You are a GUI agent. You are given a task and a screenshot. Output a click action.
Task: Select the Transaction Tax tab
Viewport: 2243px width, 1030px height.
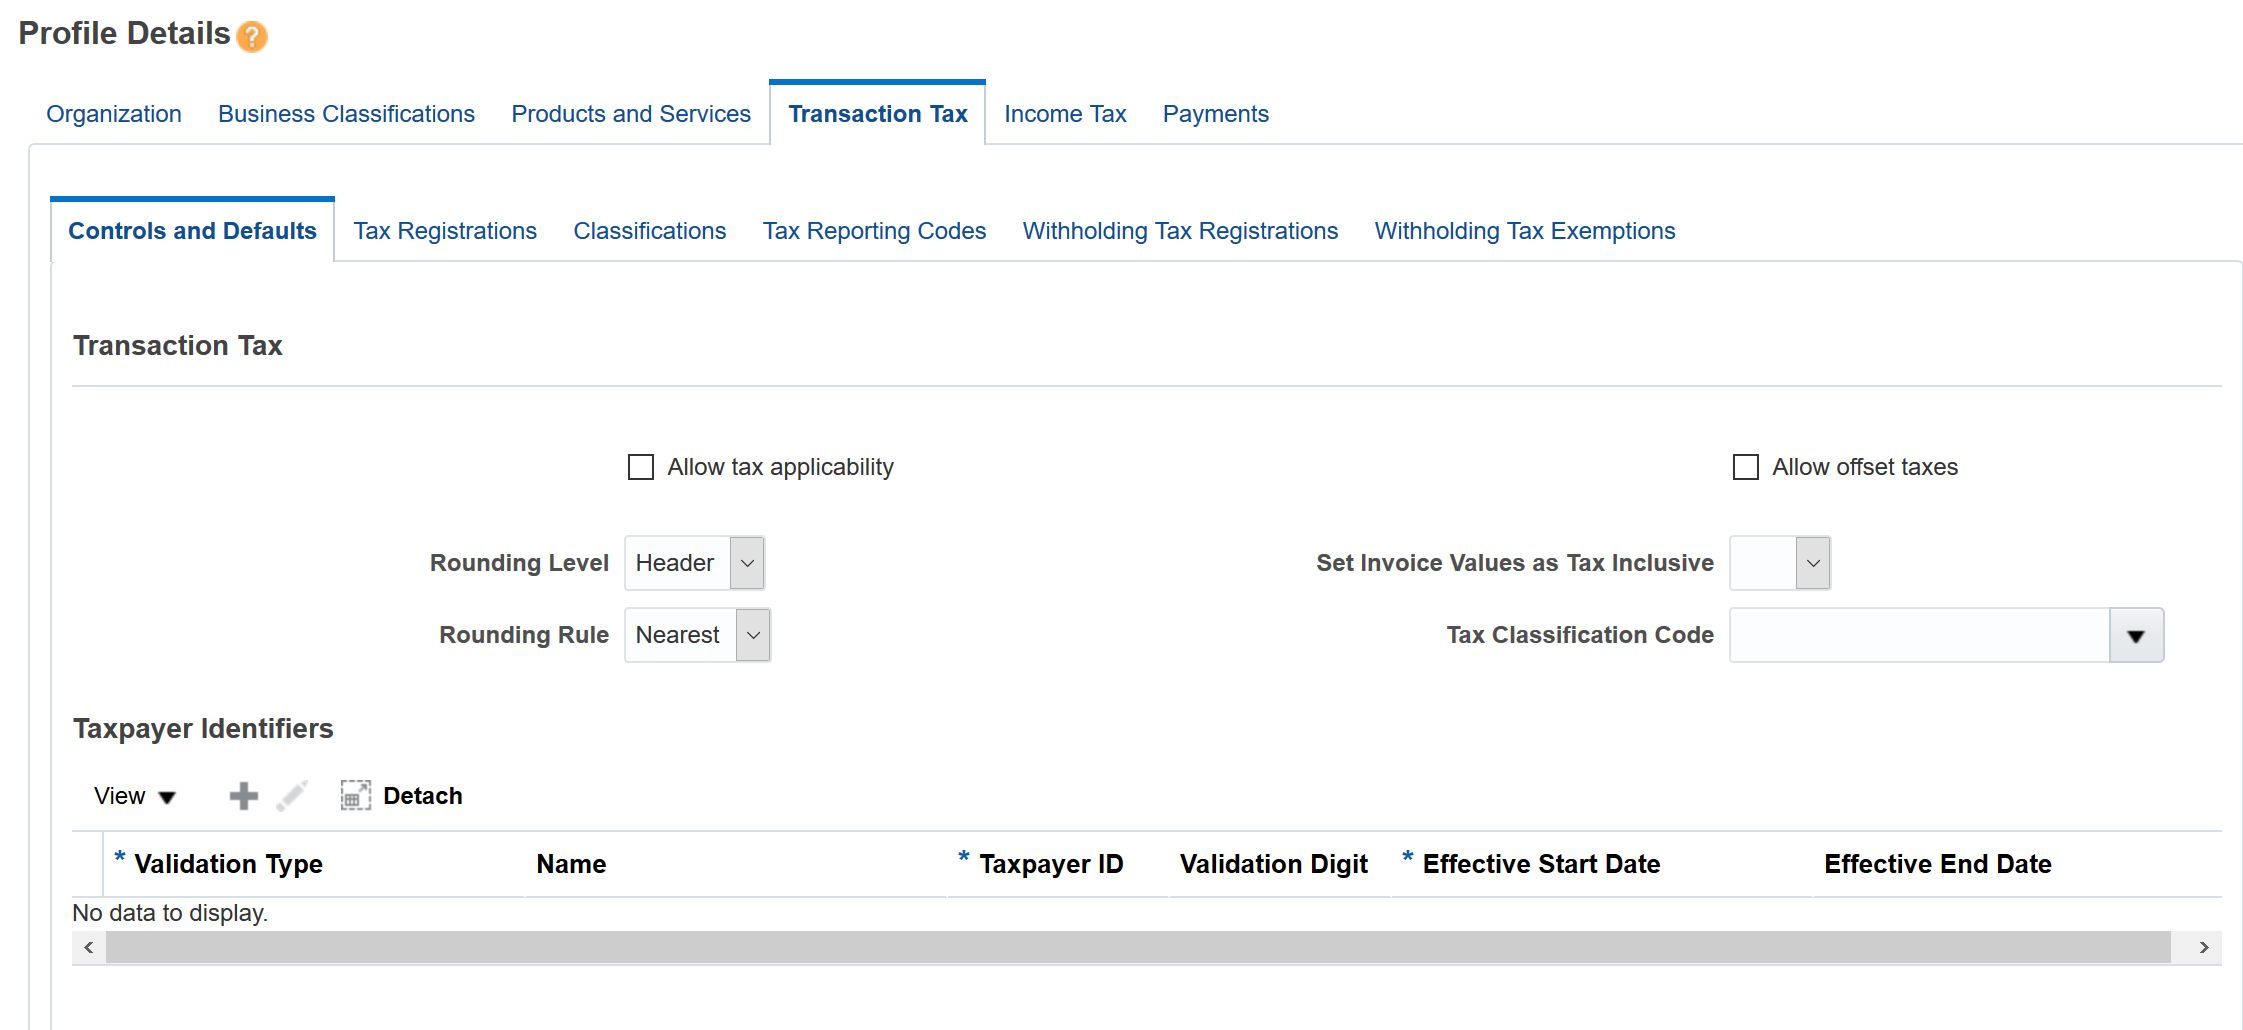click(x=877, y=114)
